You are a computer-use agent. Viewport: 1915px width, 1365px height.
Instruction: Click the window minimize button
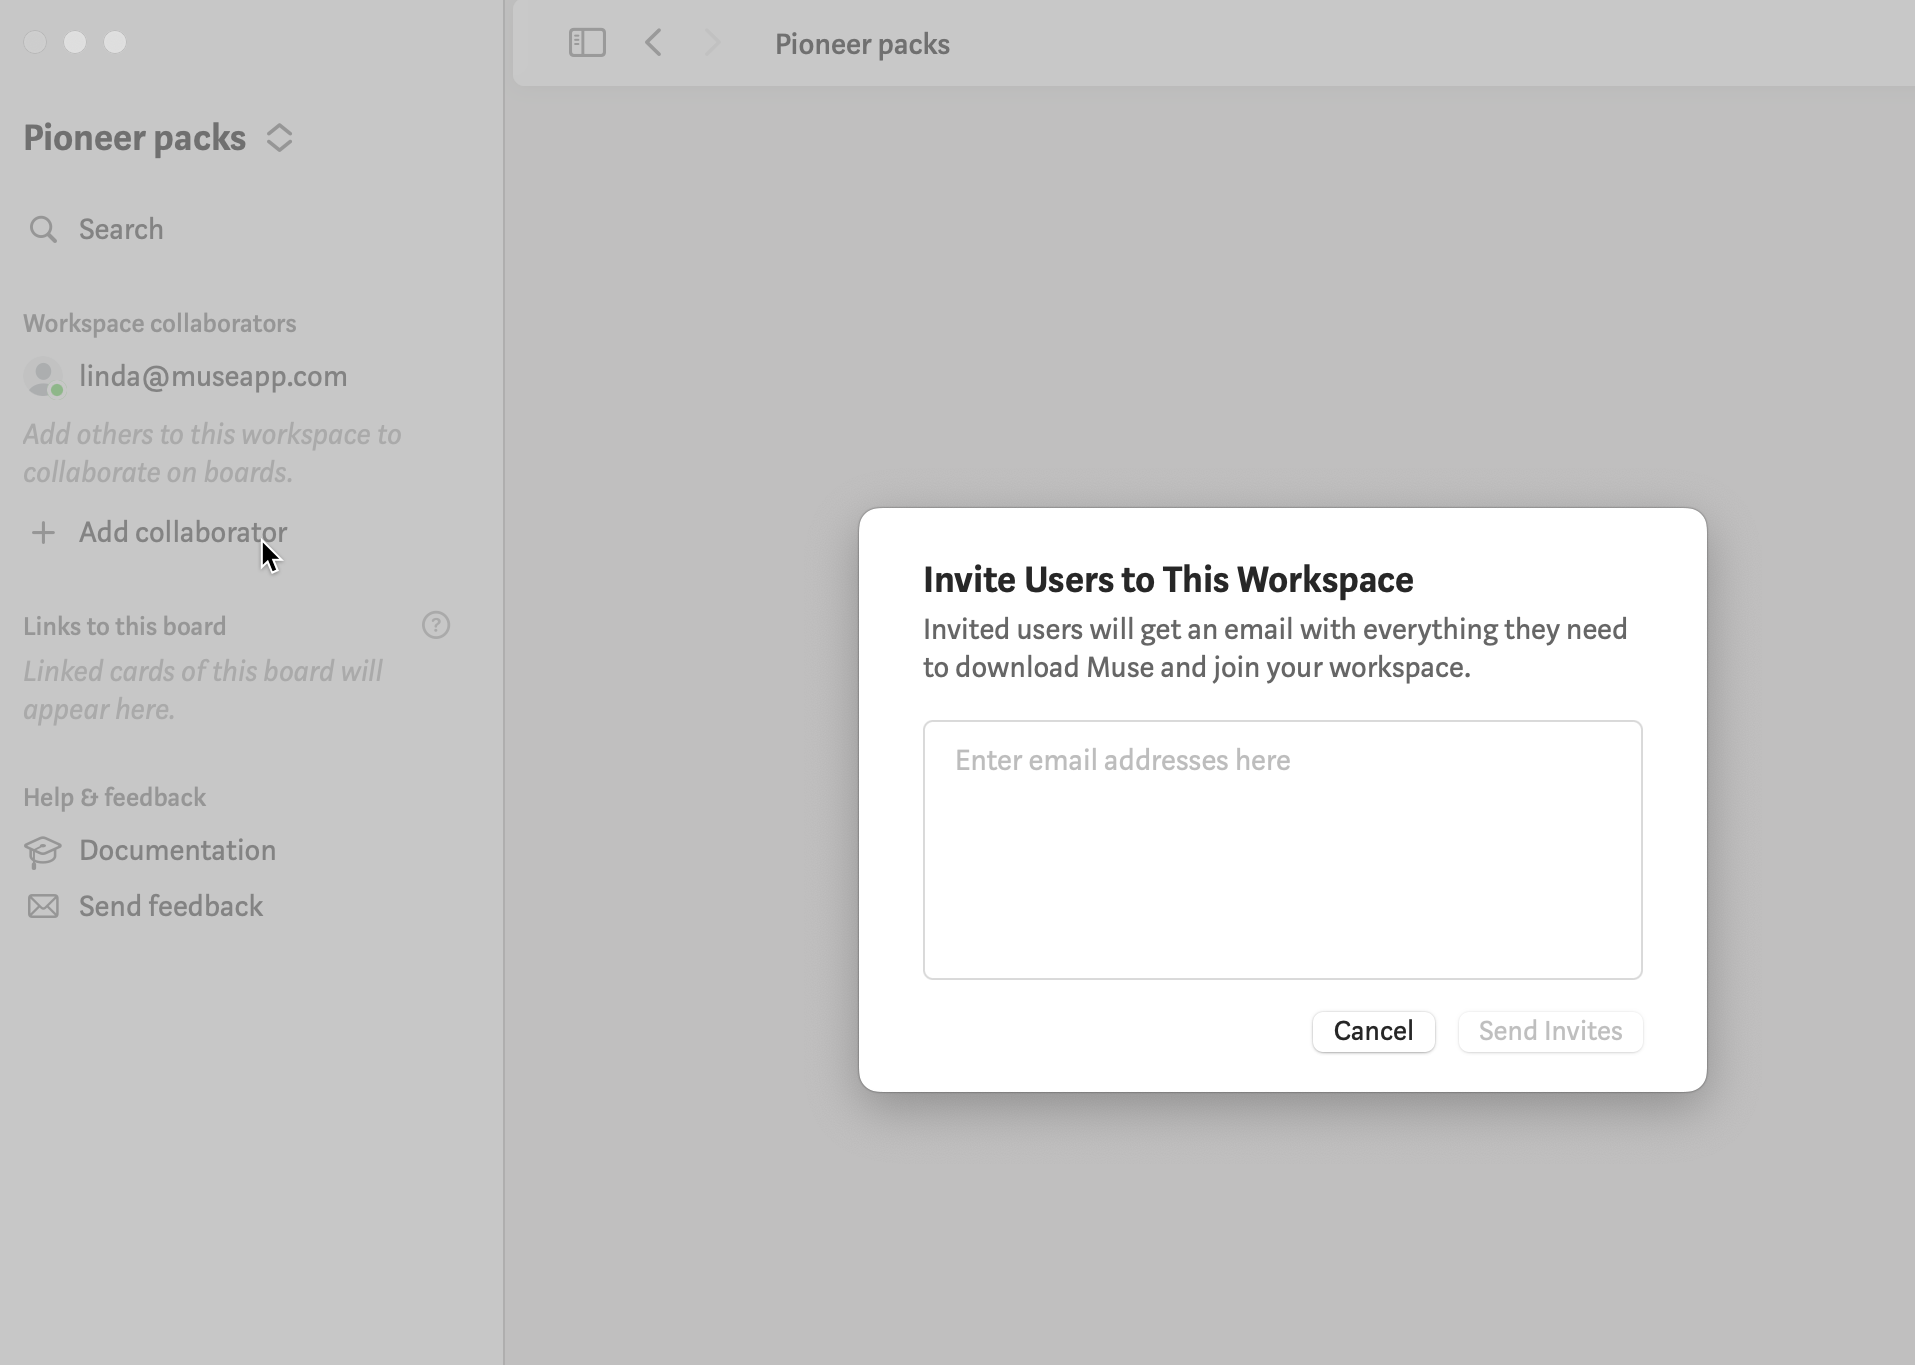[75, 42]
